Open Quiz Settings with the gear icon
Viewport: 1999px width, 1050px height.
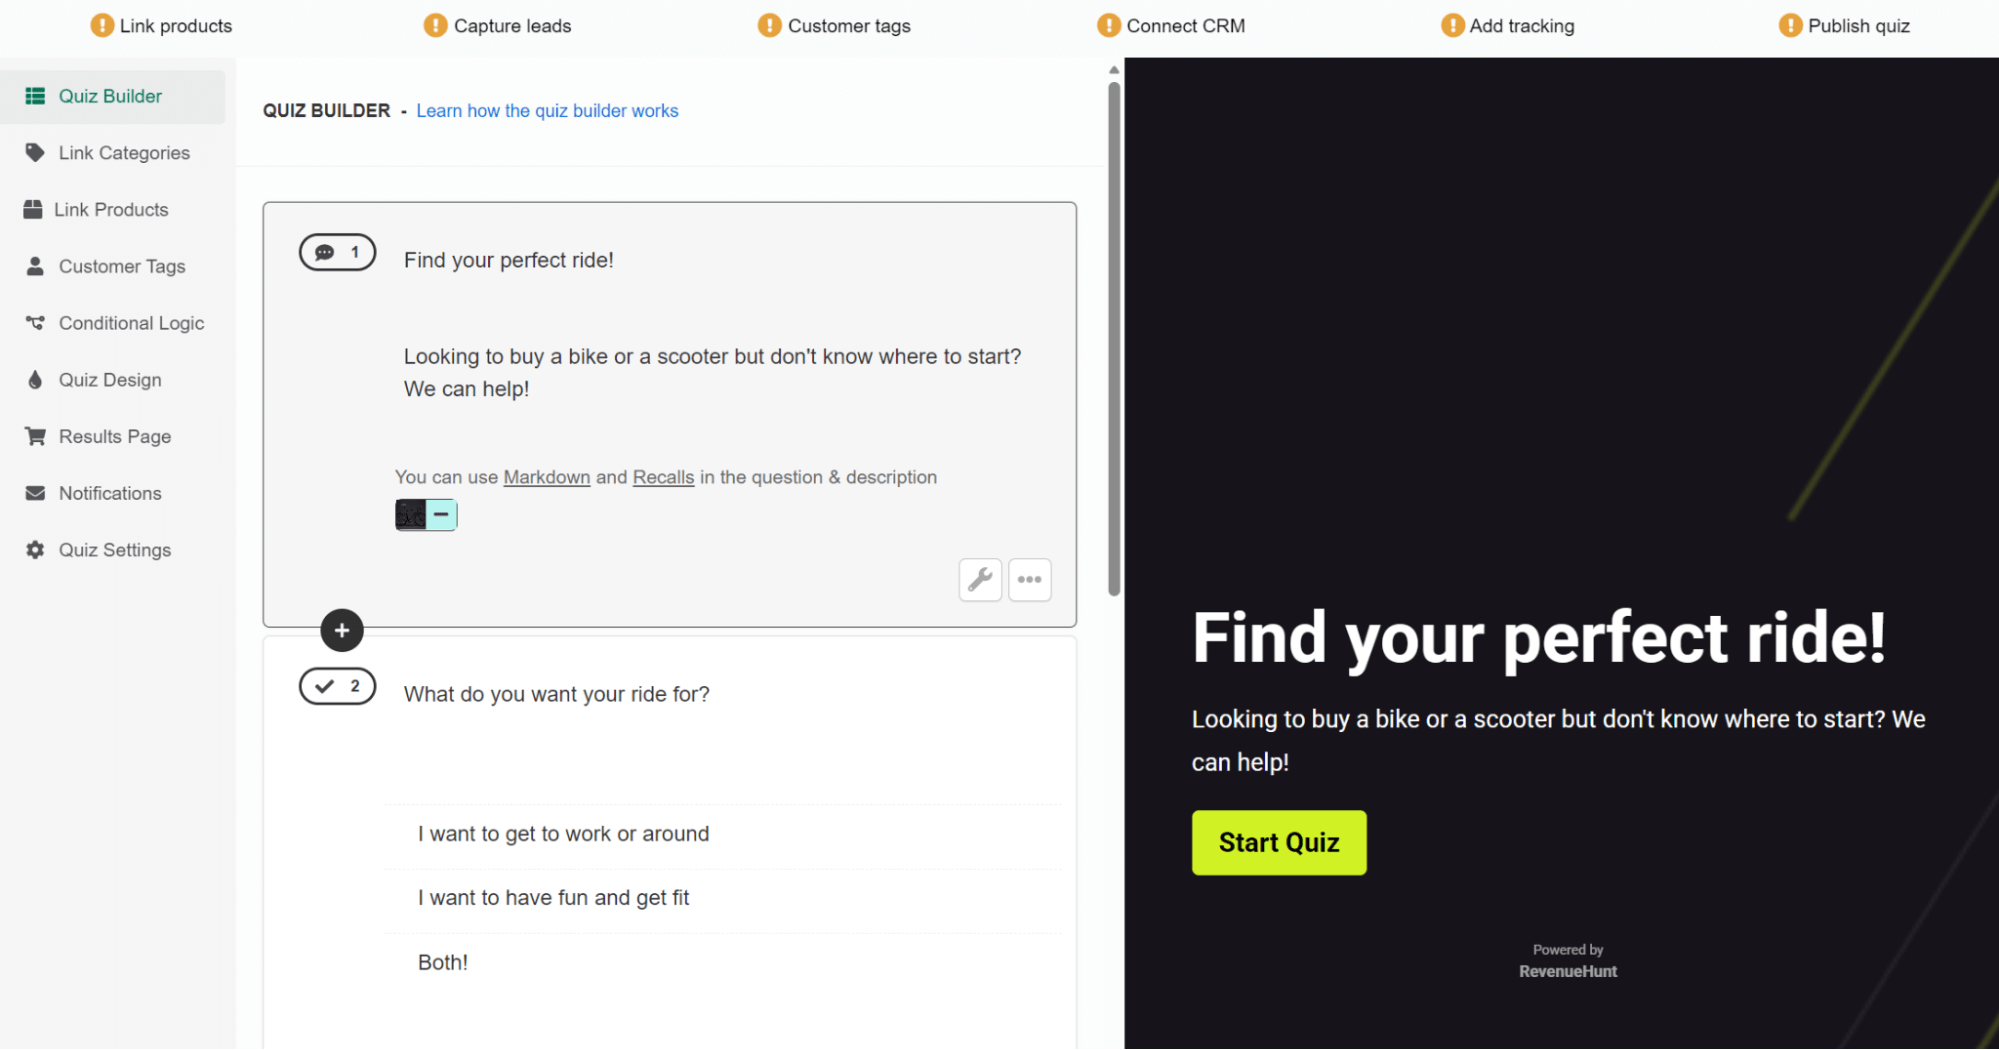35,549
